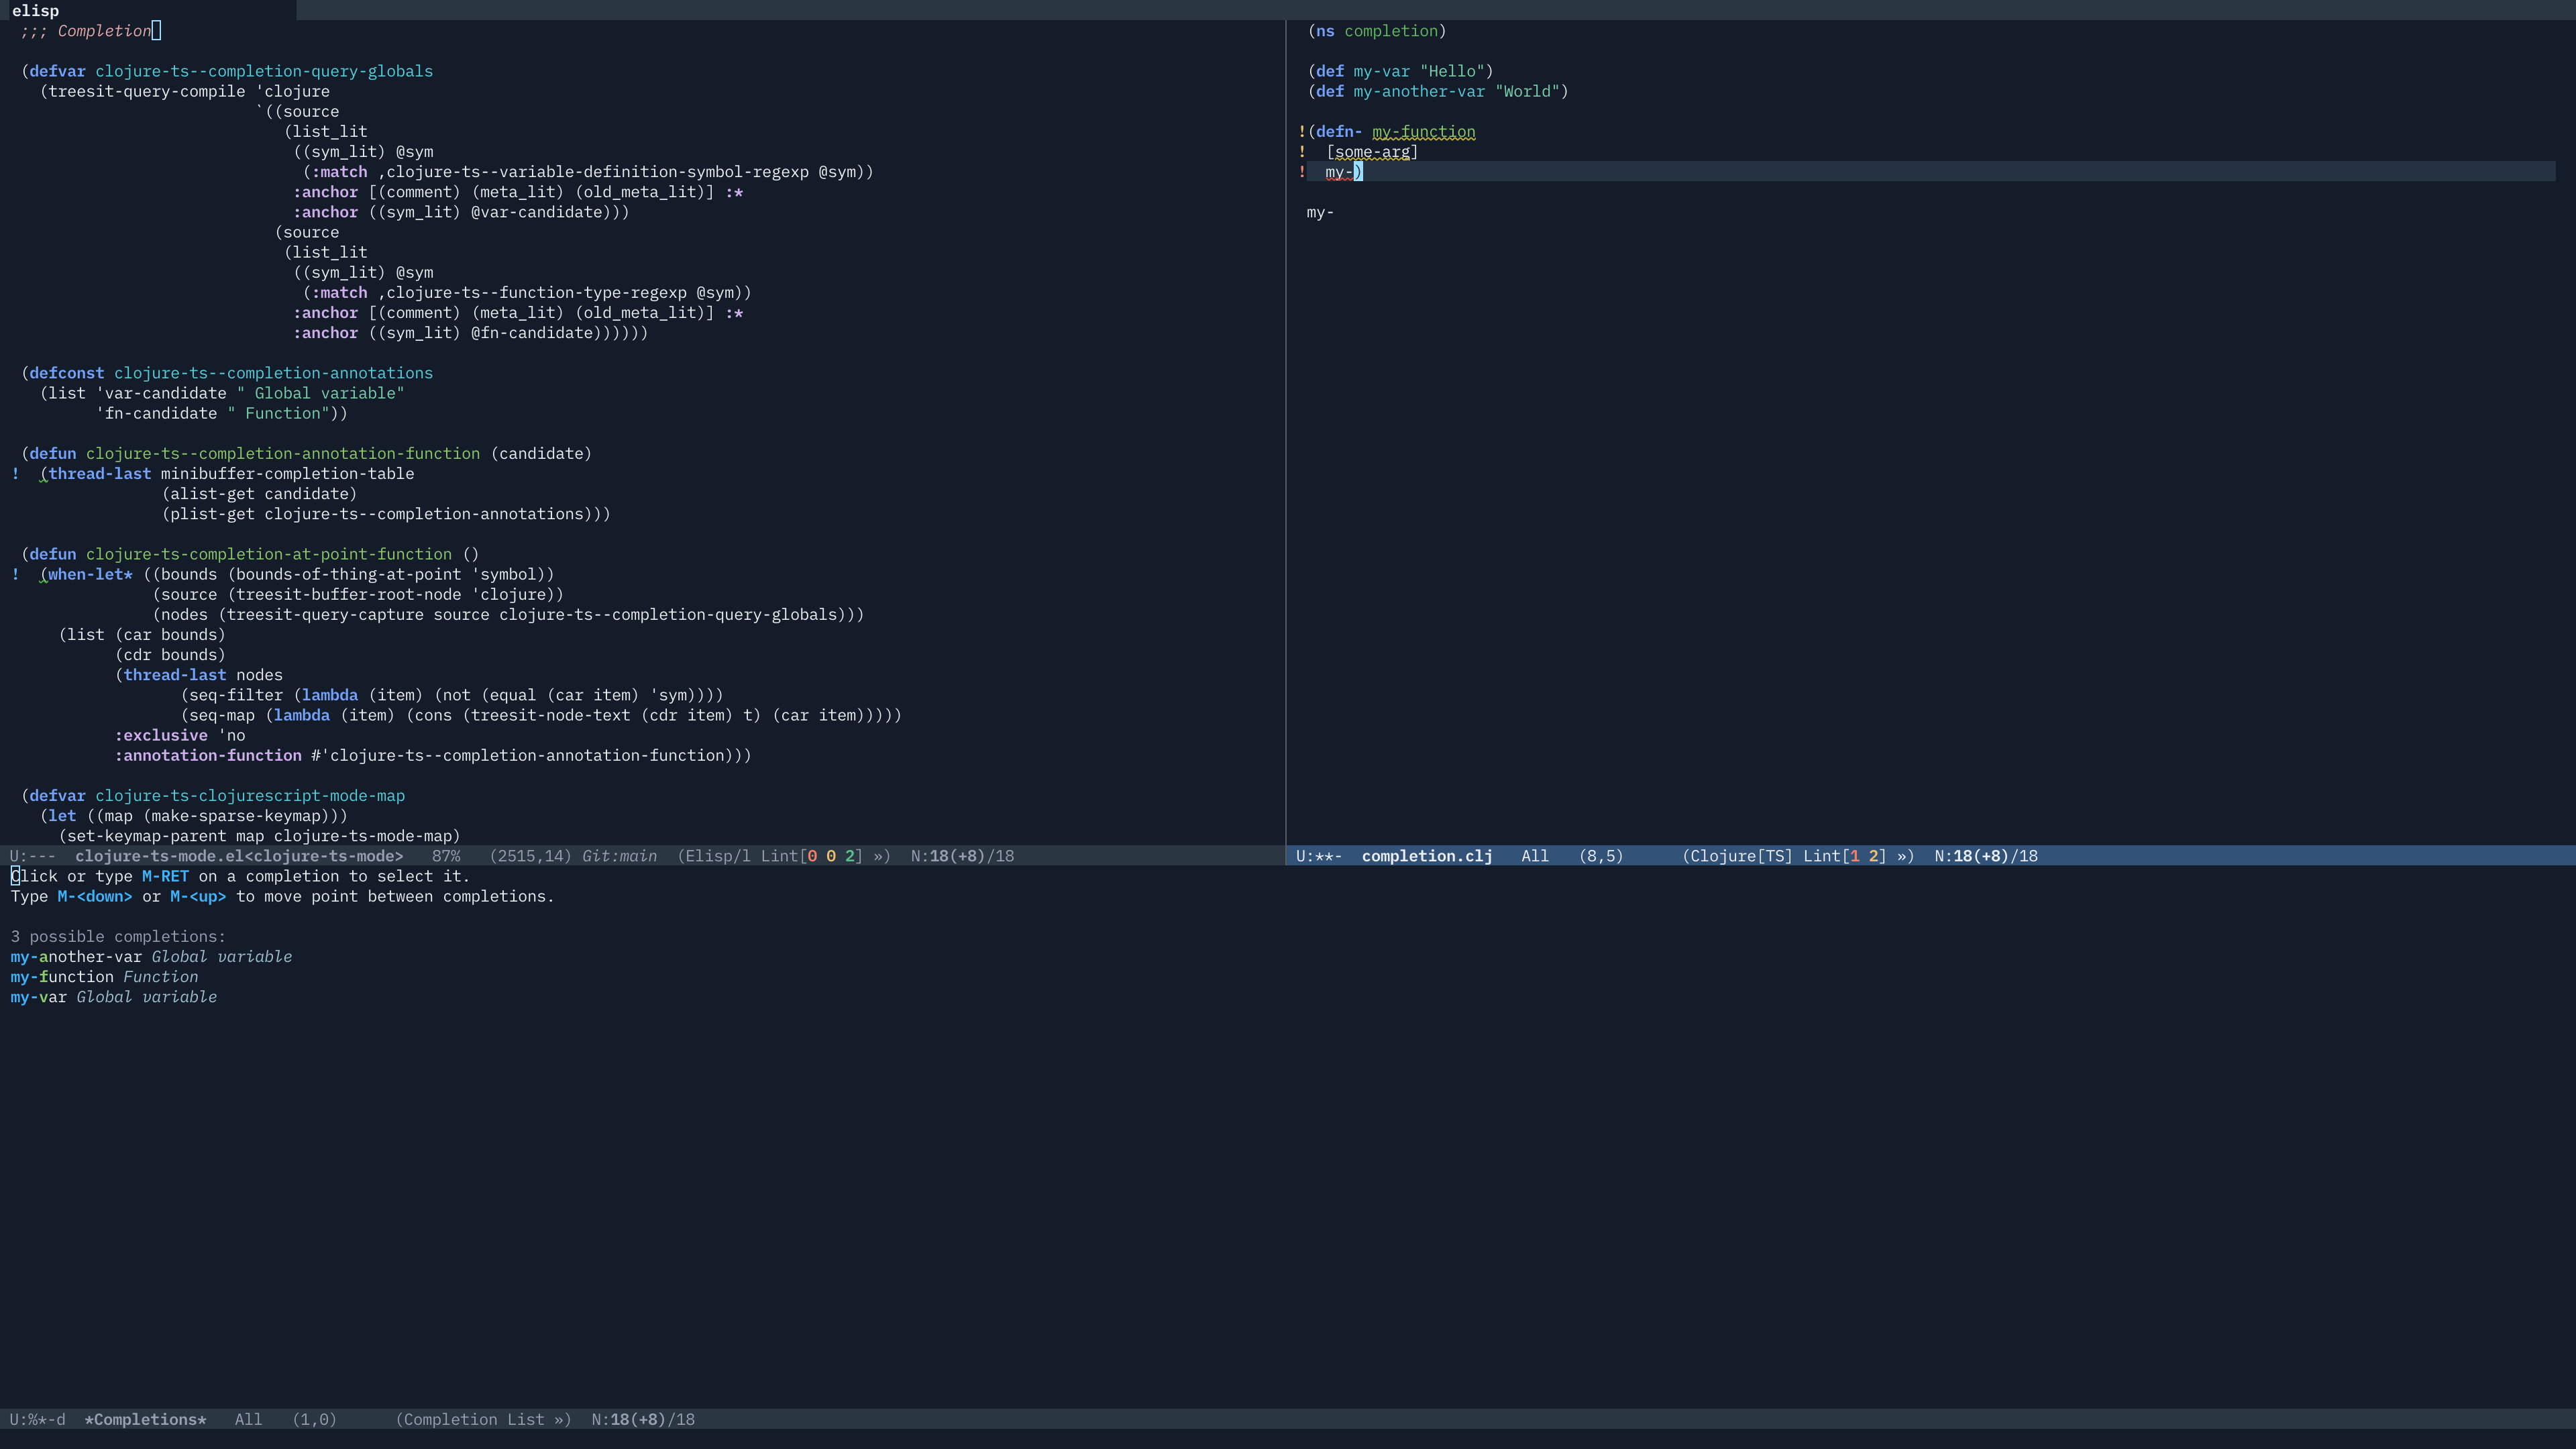Click 'U:---' status in elisp mode line
This screenshot has height=1449, width=2576.
pyautogui.click(x=33, y=856)
